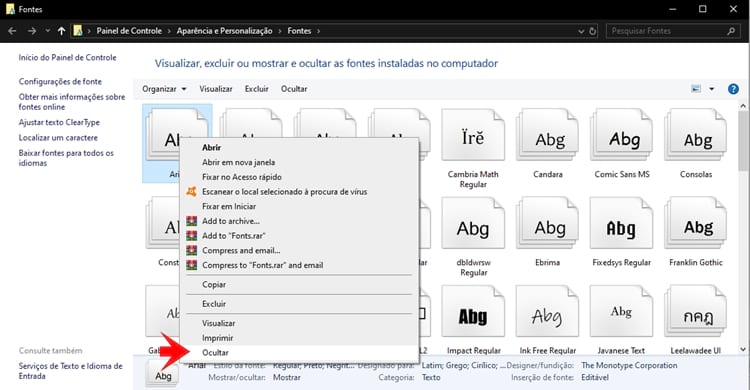Select the Consolas font icon
This screenshot has height=390, width=750.
click(x=696, y=135)
